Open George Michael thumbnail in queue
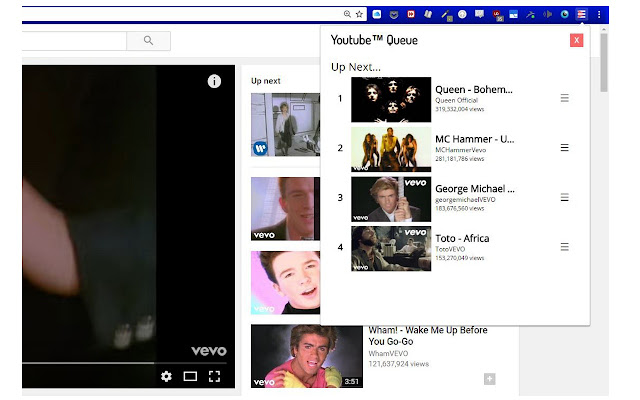 point(391,199)
